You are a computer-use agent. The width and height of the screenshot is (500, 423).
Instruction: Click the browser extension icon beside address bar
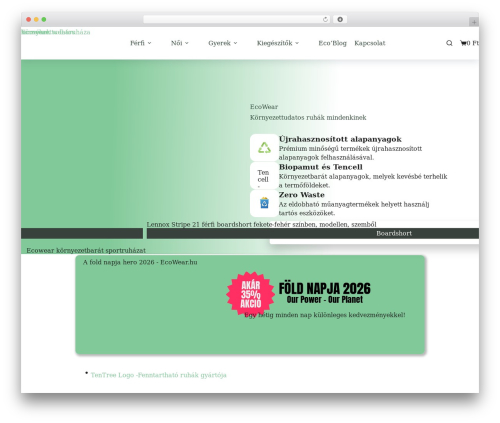[340, 20]
